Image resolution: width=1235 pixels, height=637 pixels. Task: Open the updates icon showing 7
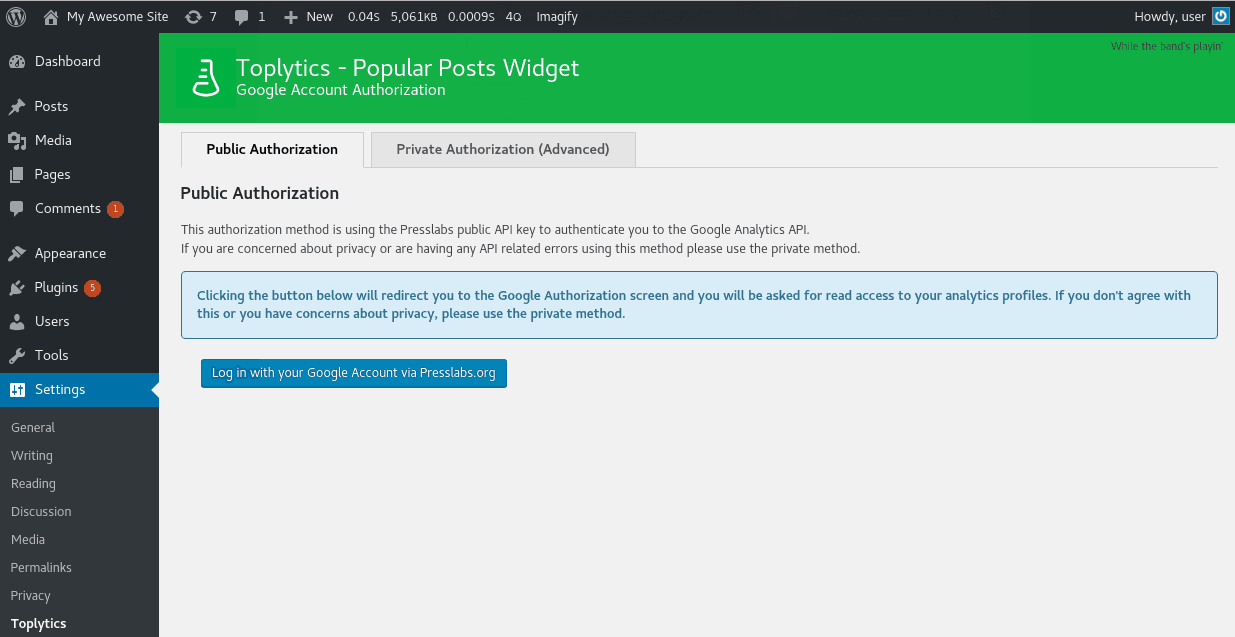pyautogui.click(x=194, y=17)
